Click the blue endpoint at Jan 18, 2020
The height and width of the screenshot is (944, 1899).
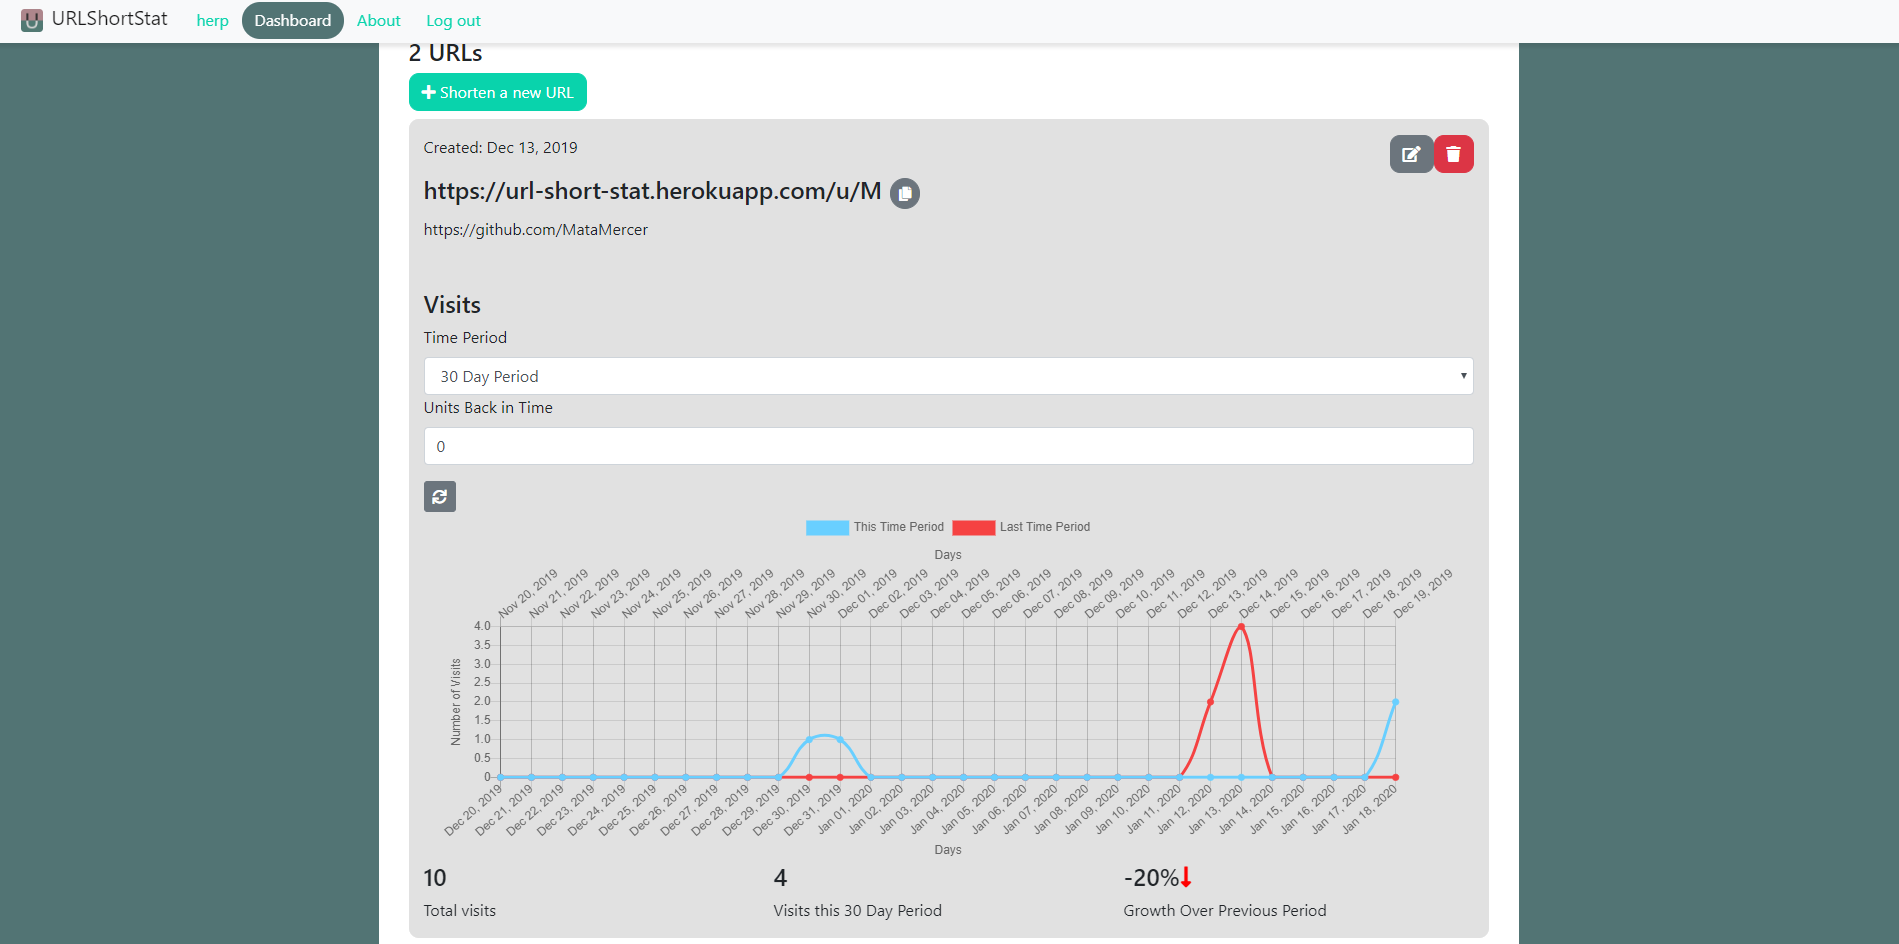[1395, 702]
